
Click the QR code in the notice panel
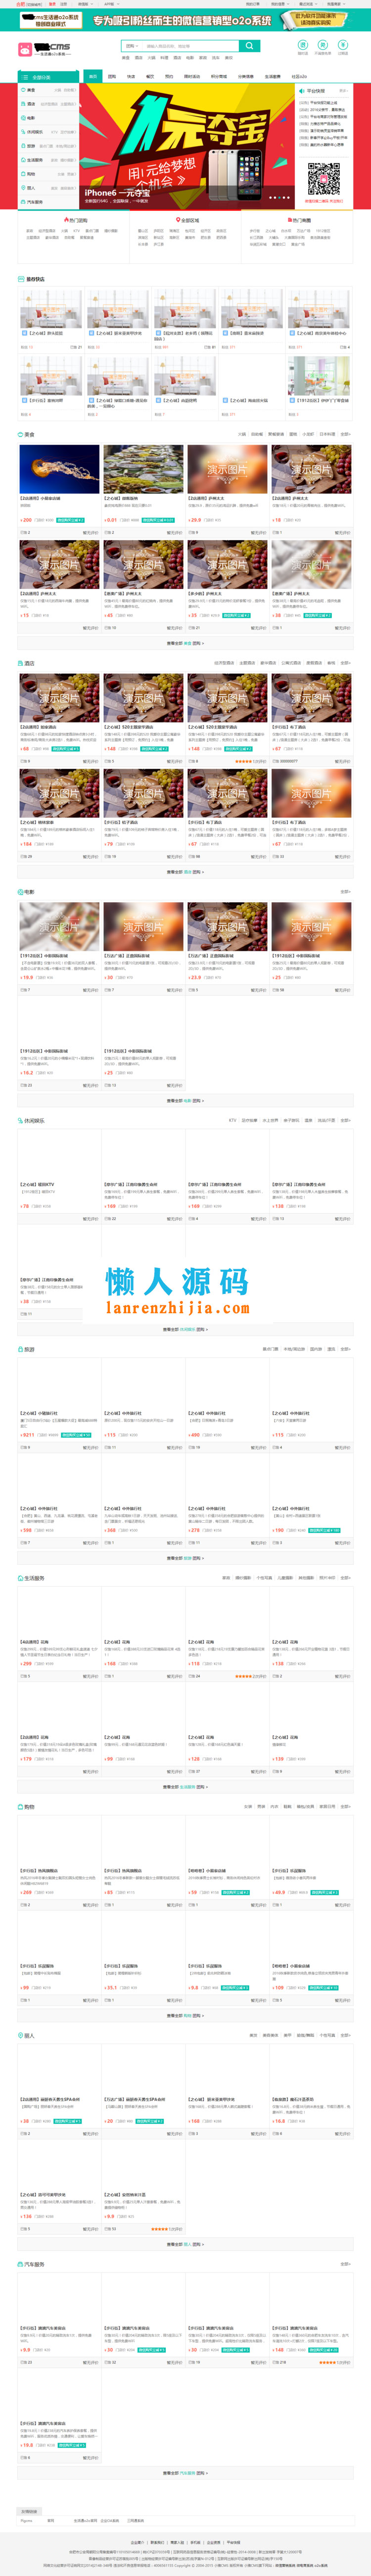pos(323,179)
